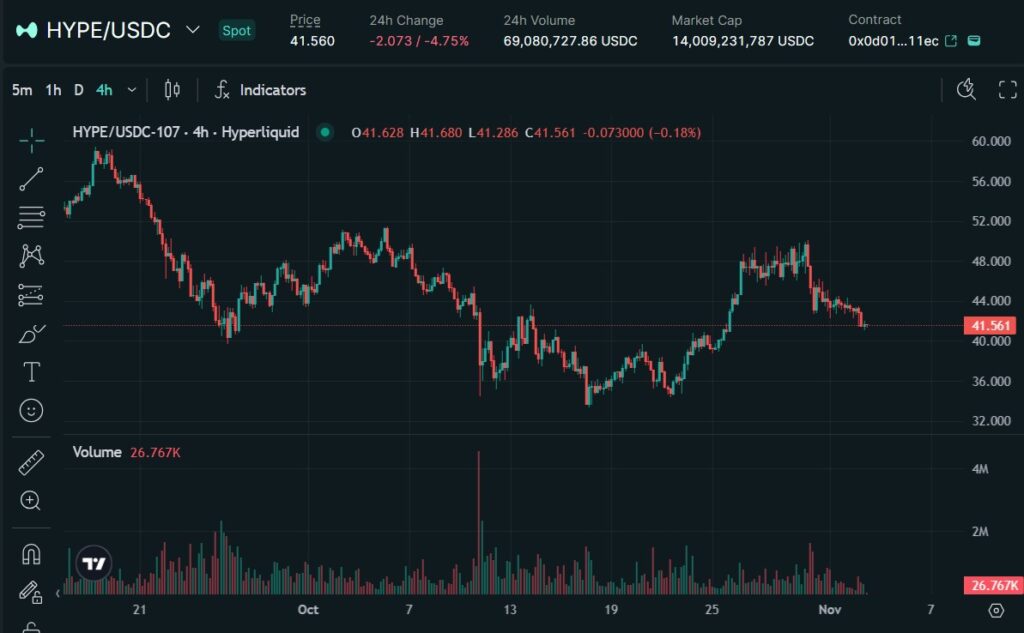Screen dimensions: 1024x633
Task: Click the Spot market badge
Action: (x=236, y=30)
